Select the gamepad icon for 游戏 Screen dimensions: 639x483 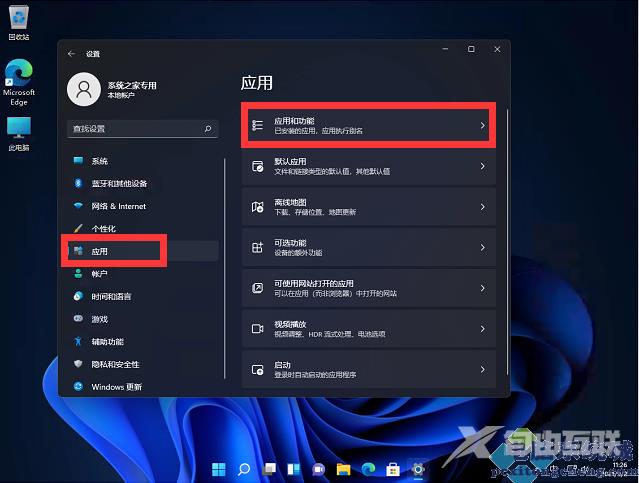coord(78,318)
